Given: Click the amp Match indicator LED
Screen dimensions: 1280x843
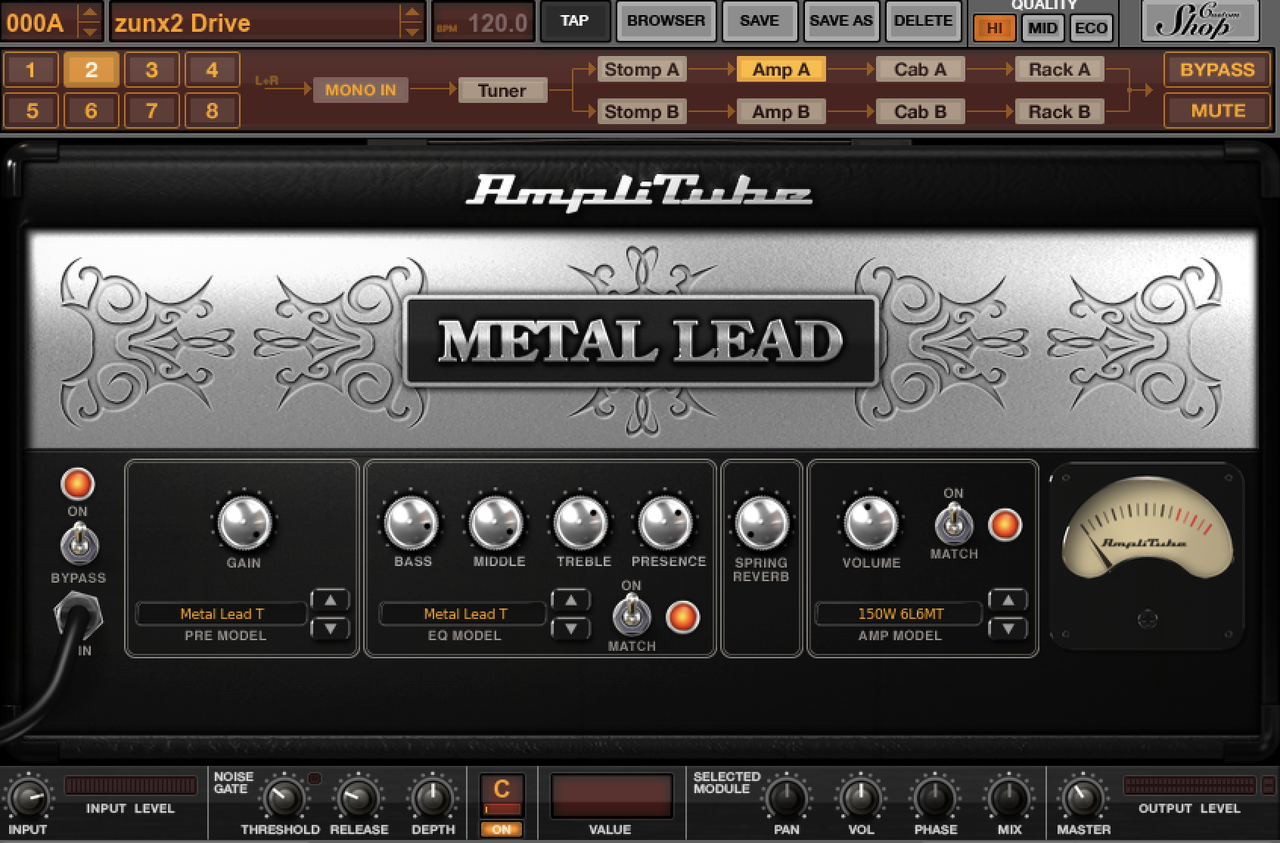Looking at the screenshot, I should [x=1005, y=524].
